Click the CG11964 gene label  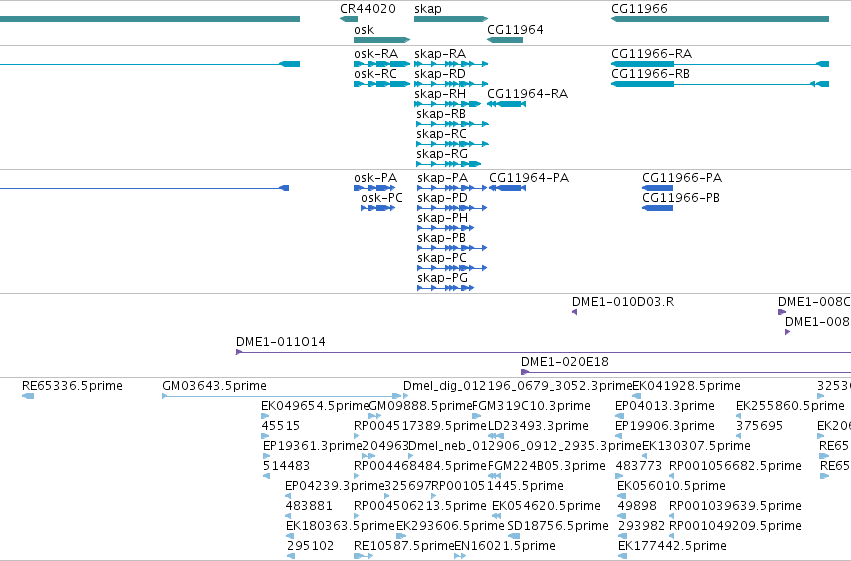coord(515,29)
